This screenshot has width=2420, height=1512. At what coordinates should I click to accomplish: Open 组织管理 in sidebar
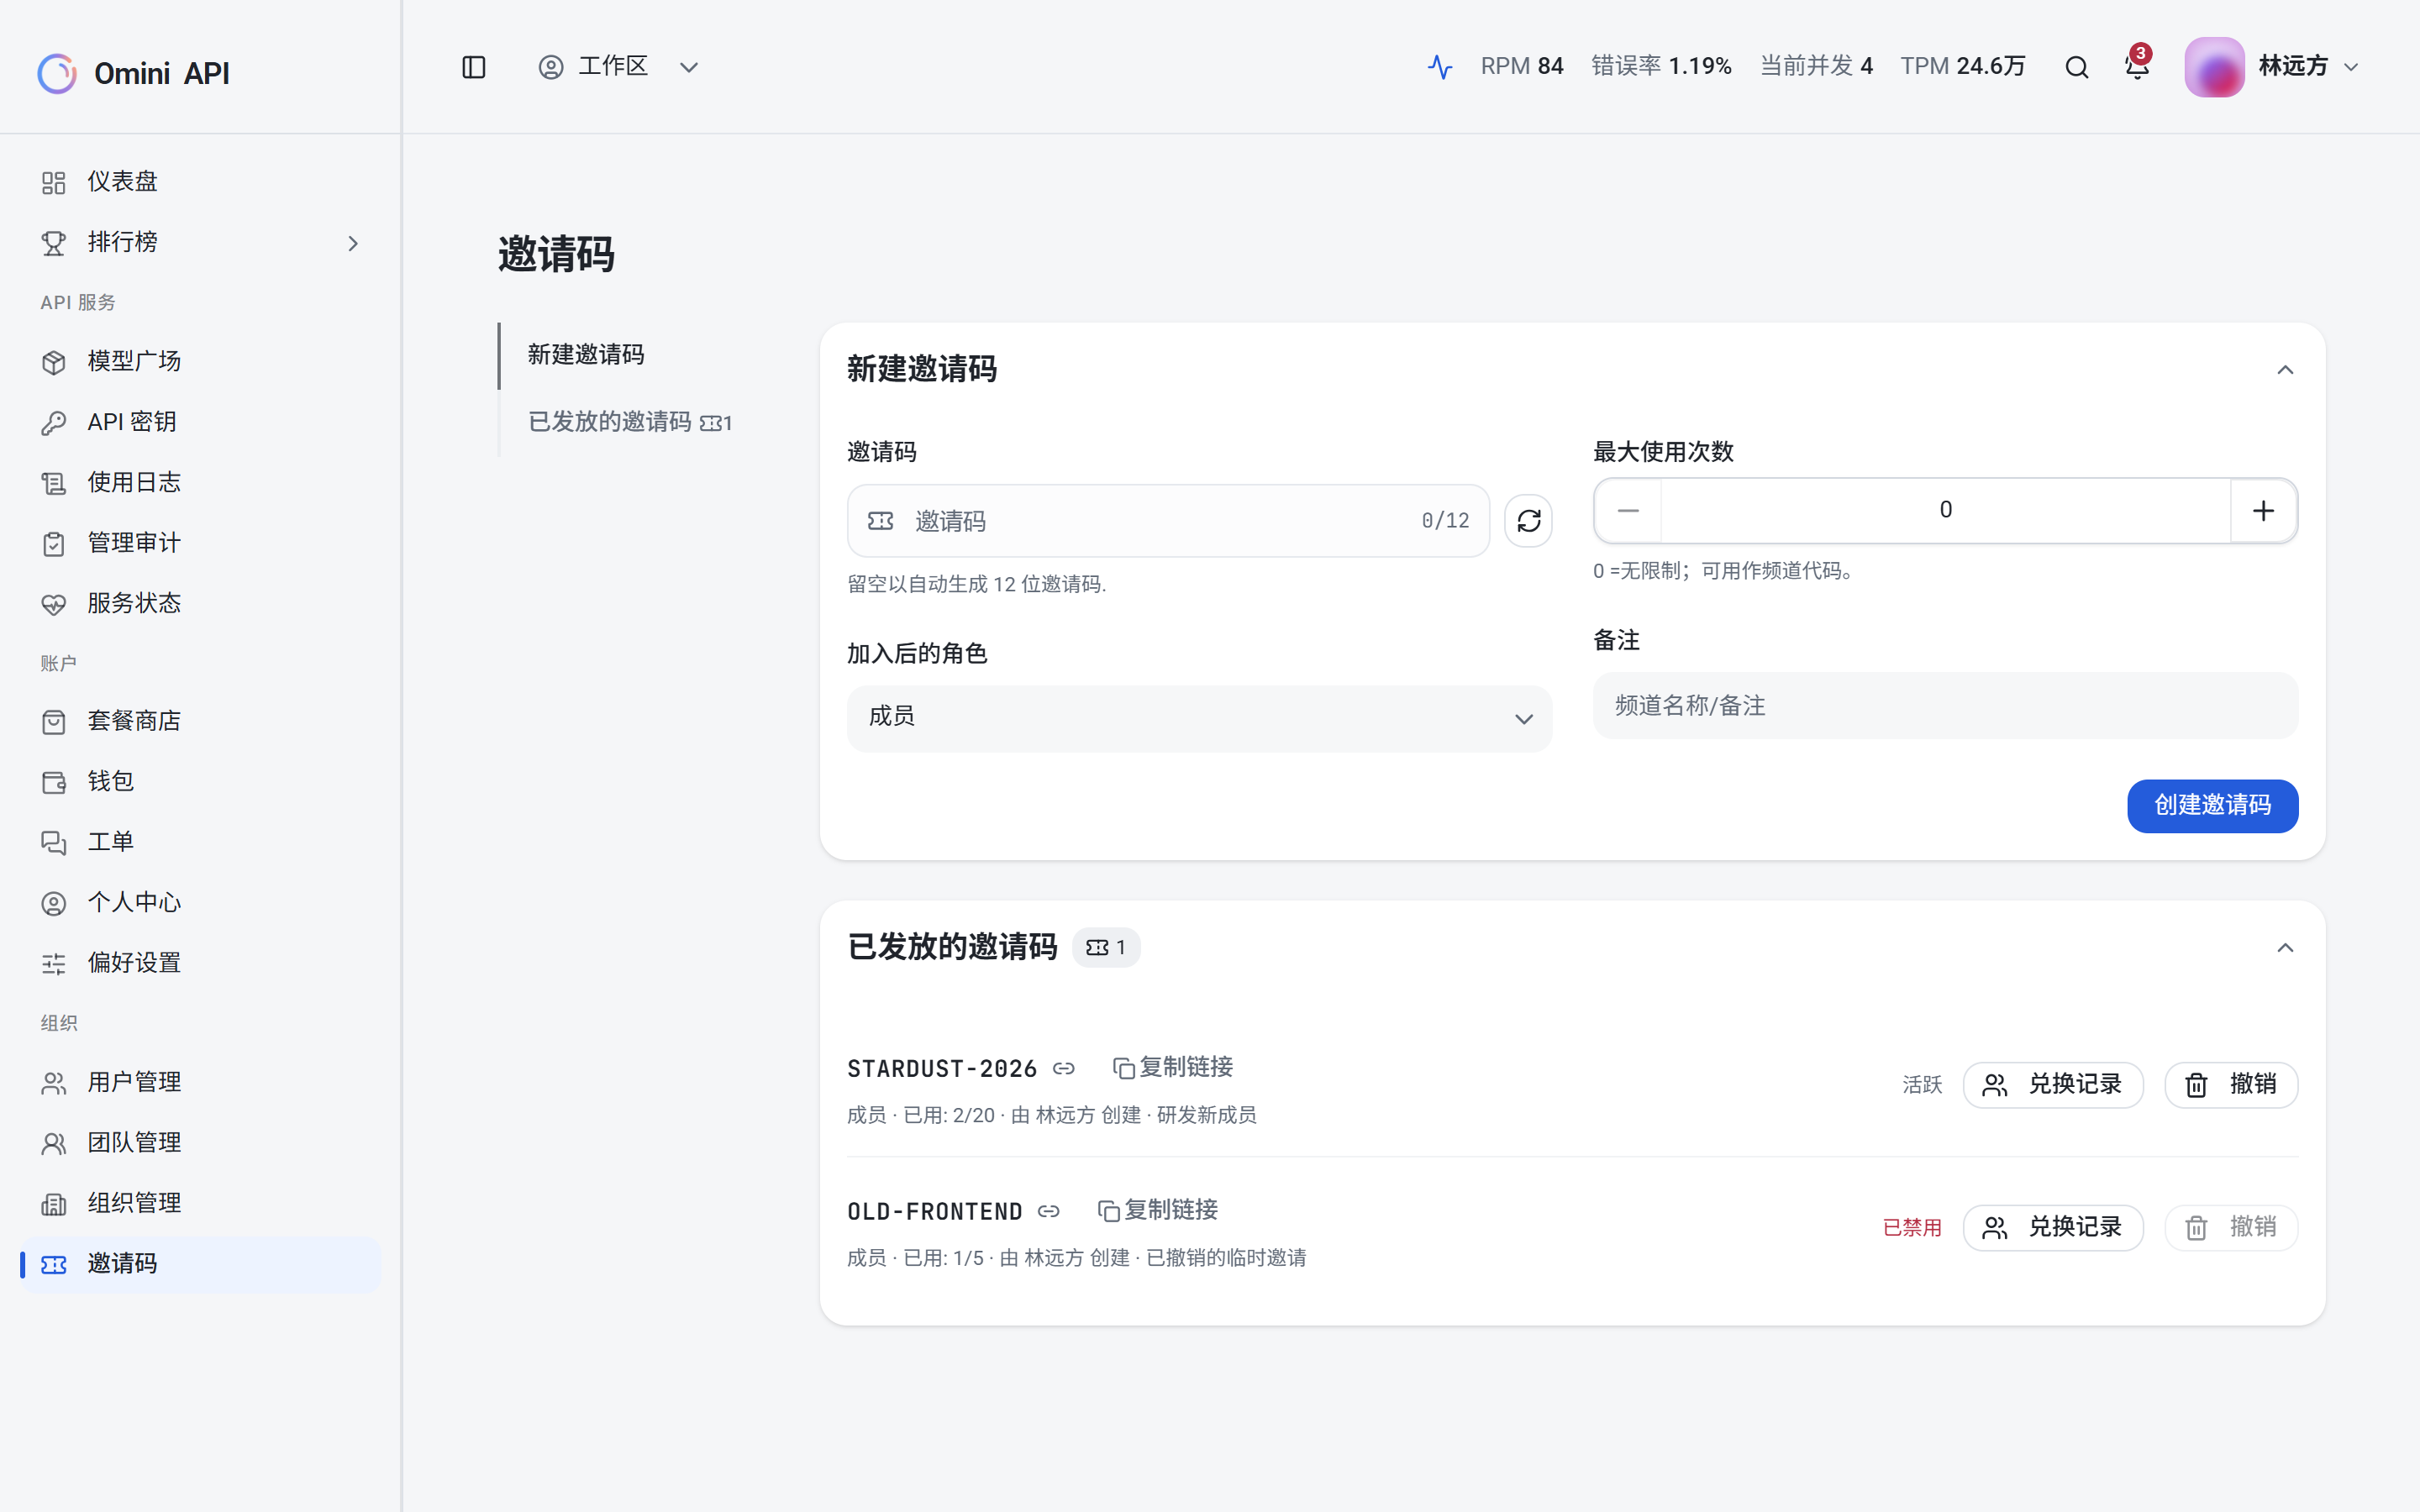[x=200, y=1203]
